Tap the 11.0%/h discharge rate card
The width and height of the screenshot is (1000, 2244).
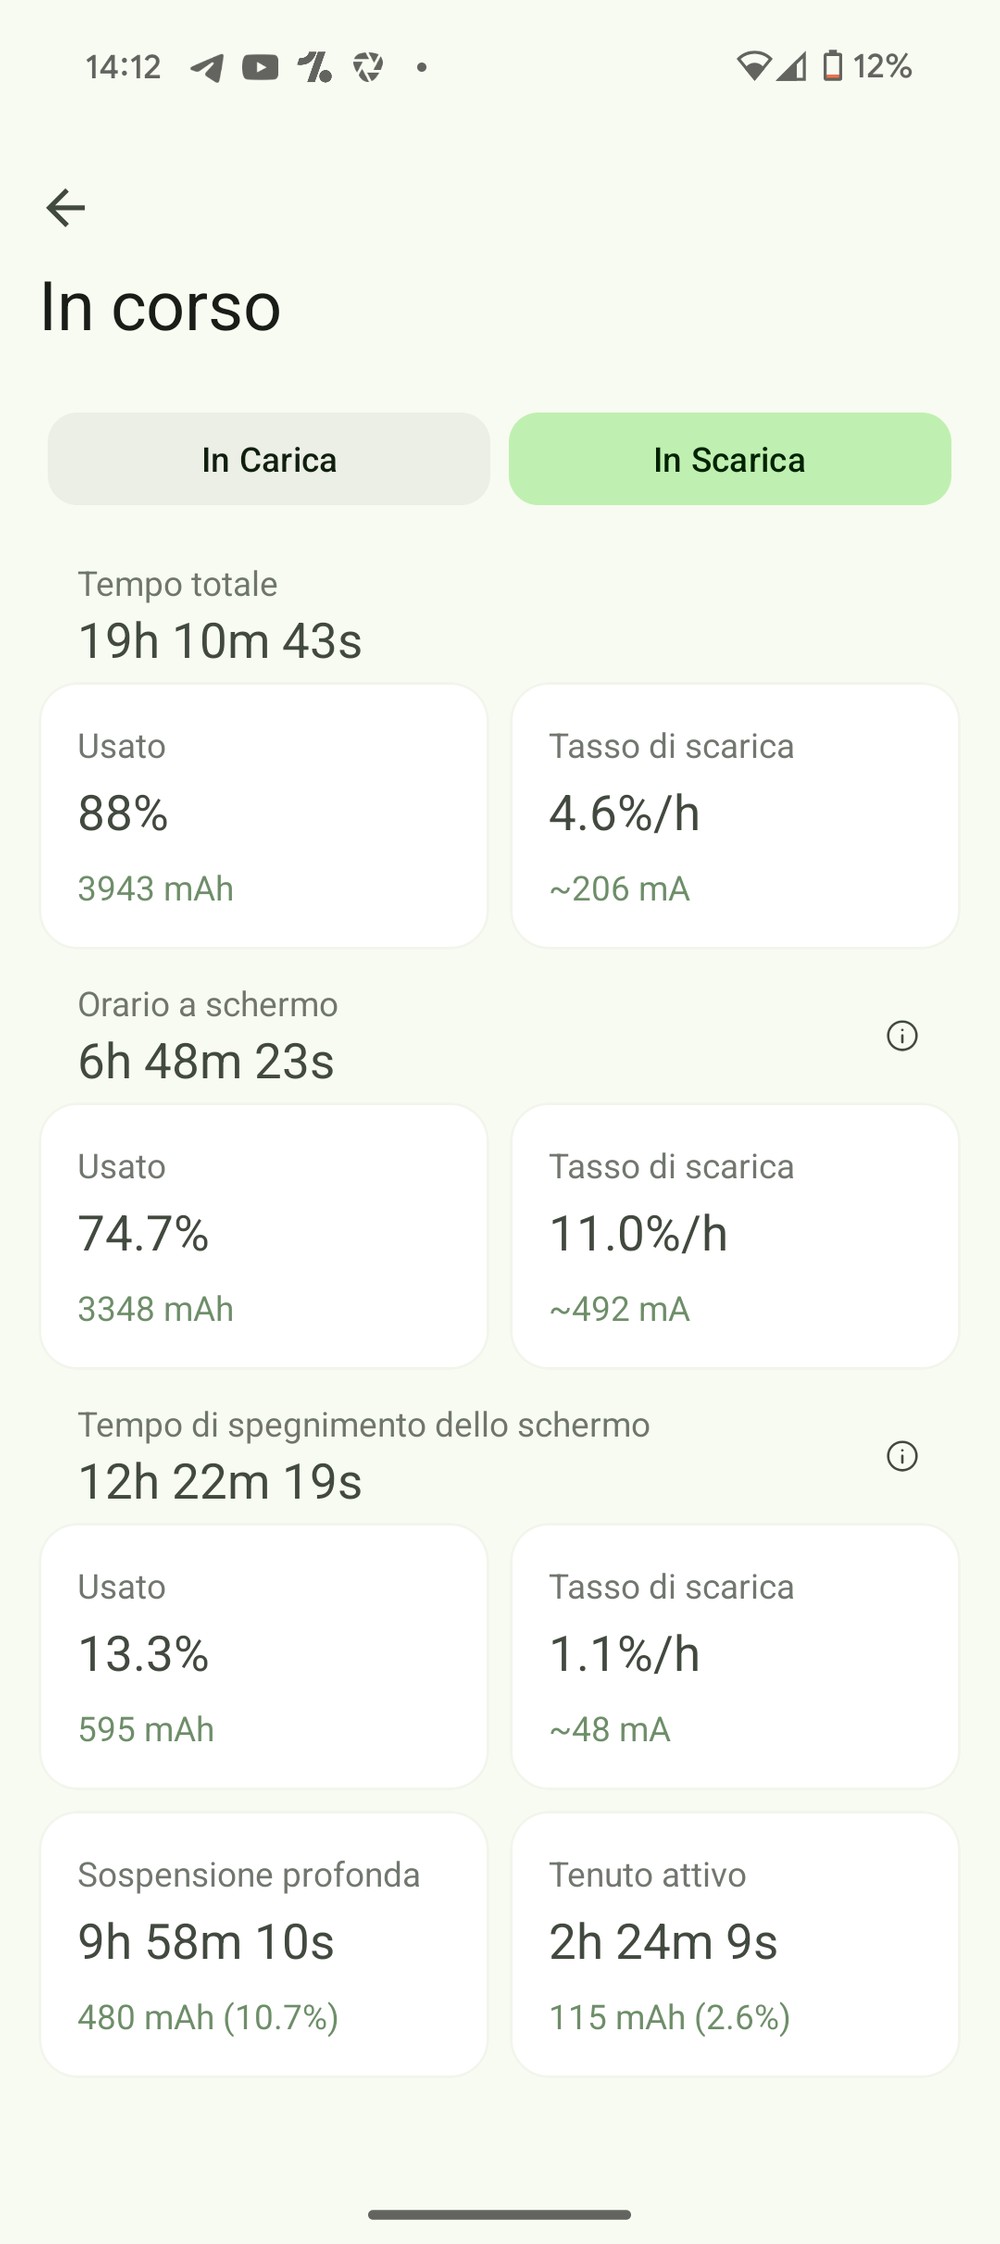click(735, 1236)
